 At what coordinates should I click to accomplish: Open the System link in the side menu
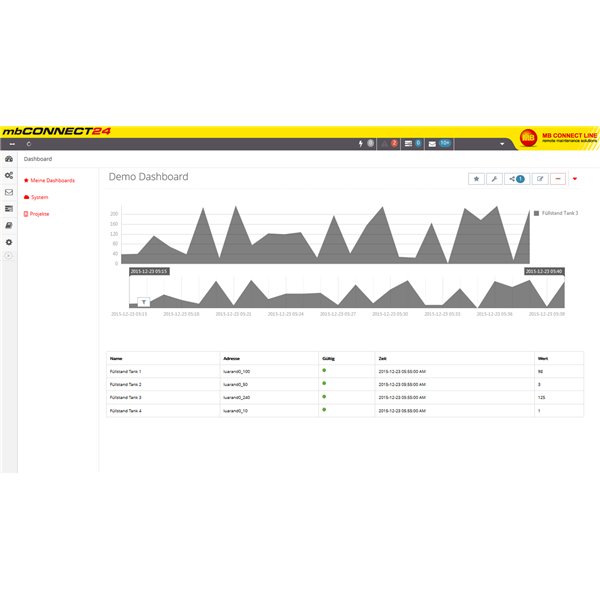pyautogui.click(x=39, y=197)
